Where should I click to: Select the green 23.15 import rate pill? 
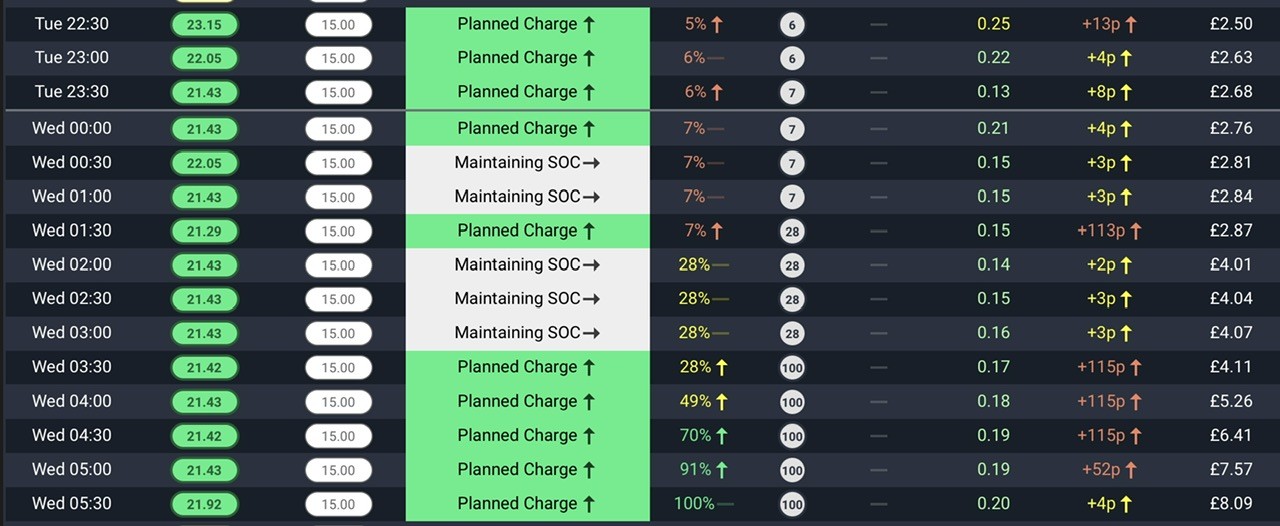204,25
